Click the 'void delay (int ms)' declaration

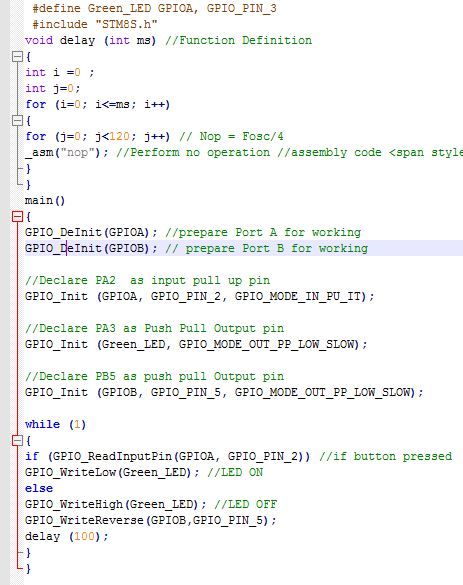tap(90, 41)
